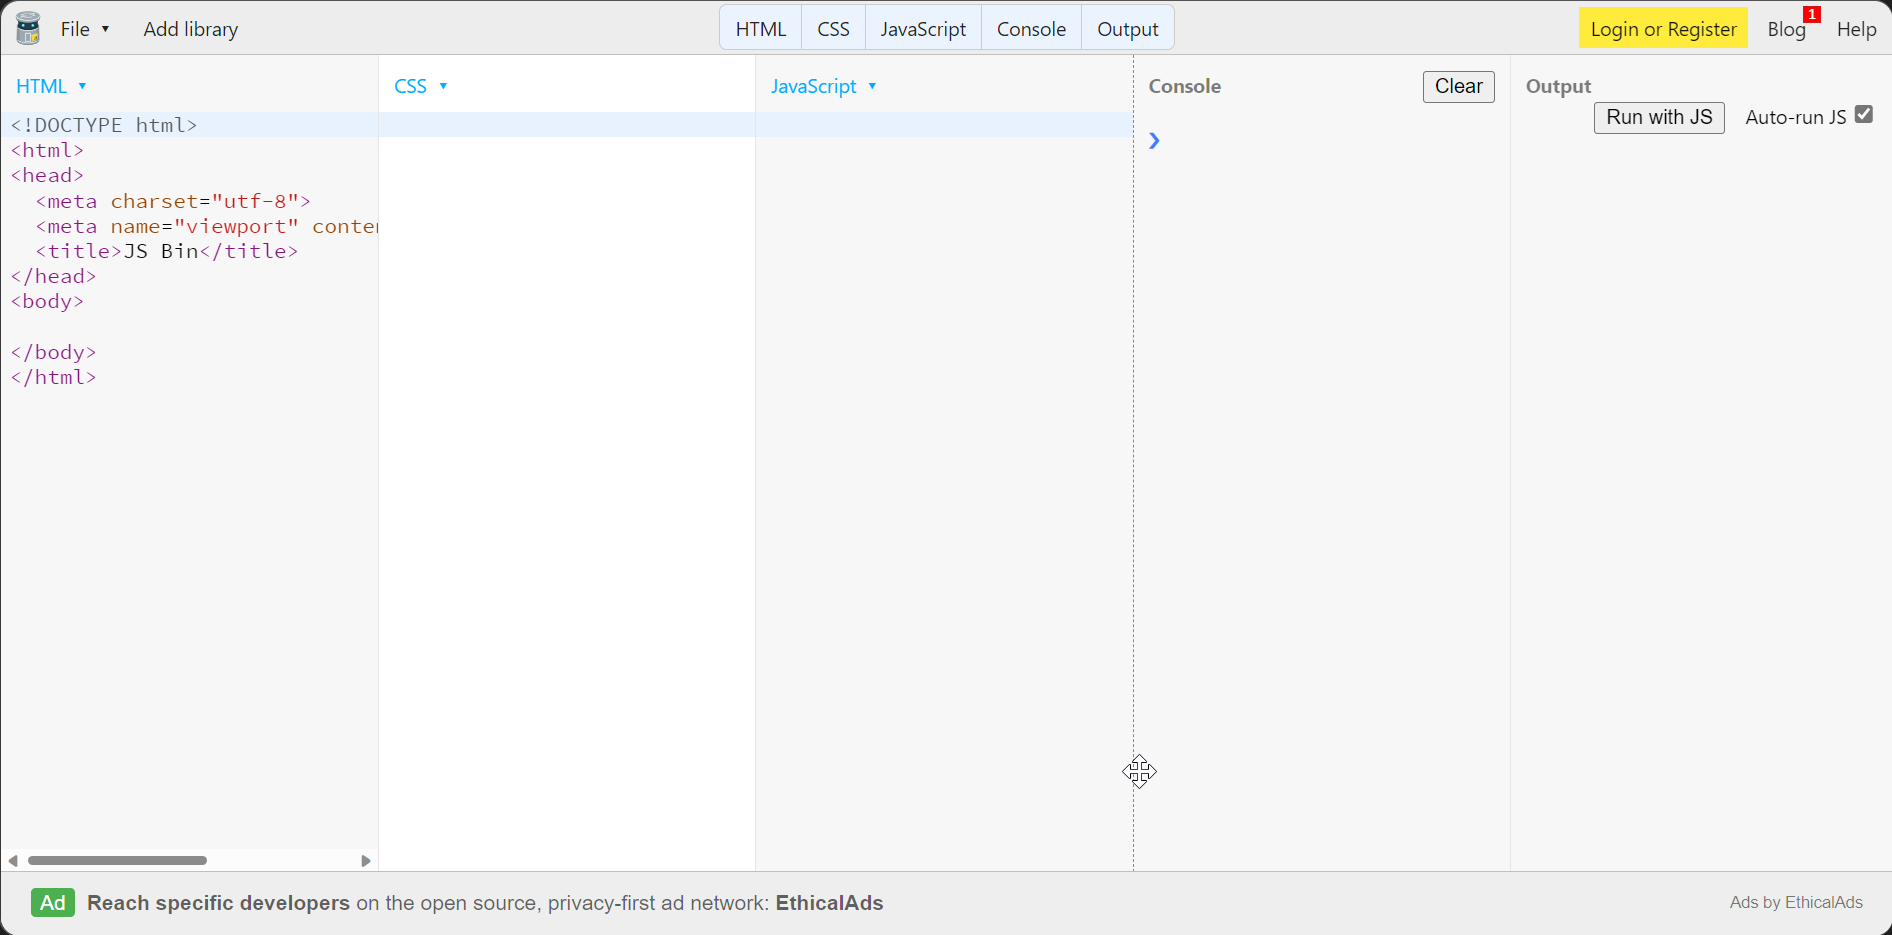Toggle the Output panel button

(1127, 29)
